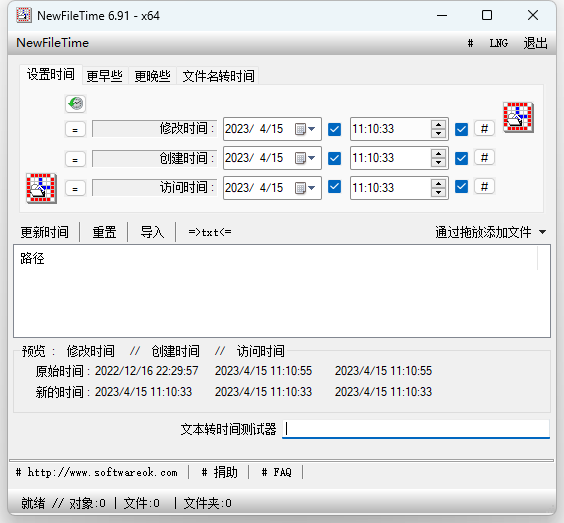The image size is (564, 523).
Task: Click the 更新时间 button
Action: point(45,232)
